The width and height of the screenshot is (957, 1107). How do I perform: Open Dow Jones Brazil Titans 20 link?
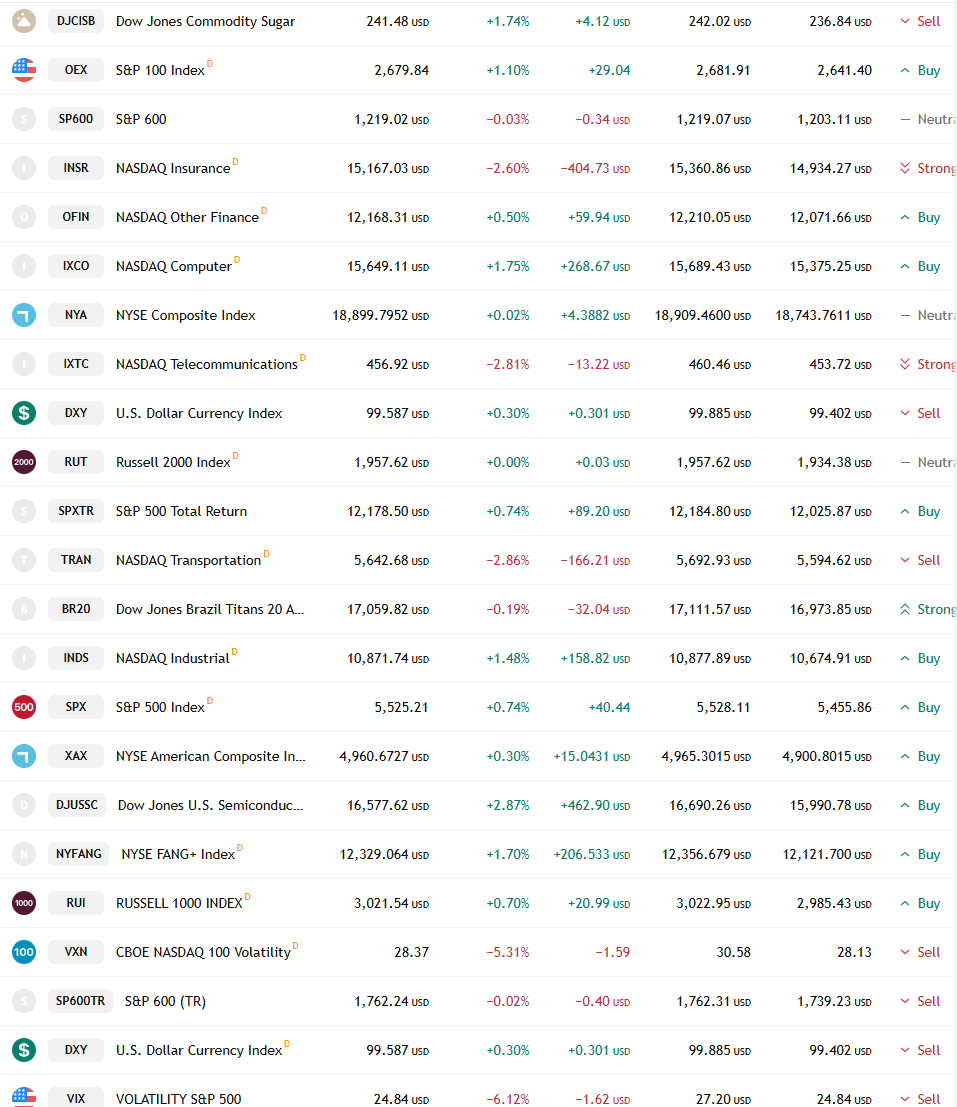point(210,609)
